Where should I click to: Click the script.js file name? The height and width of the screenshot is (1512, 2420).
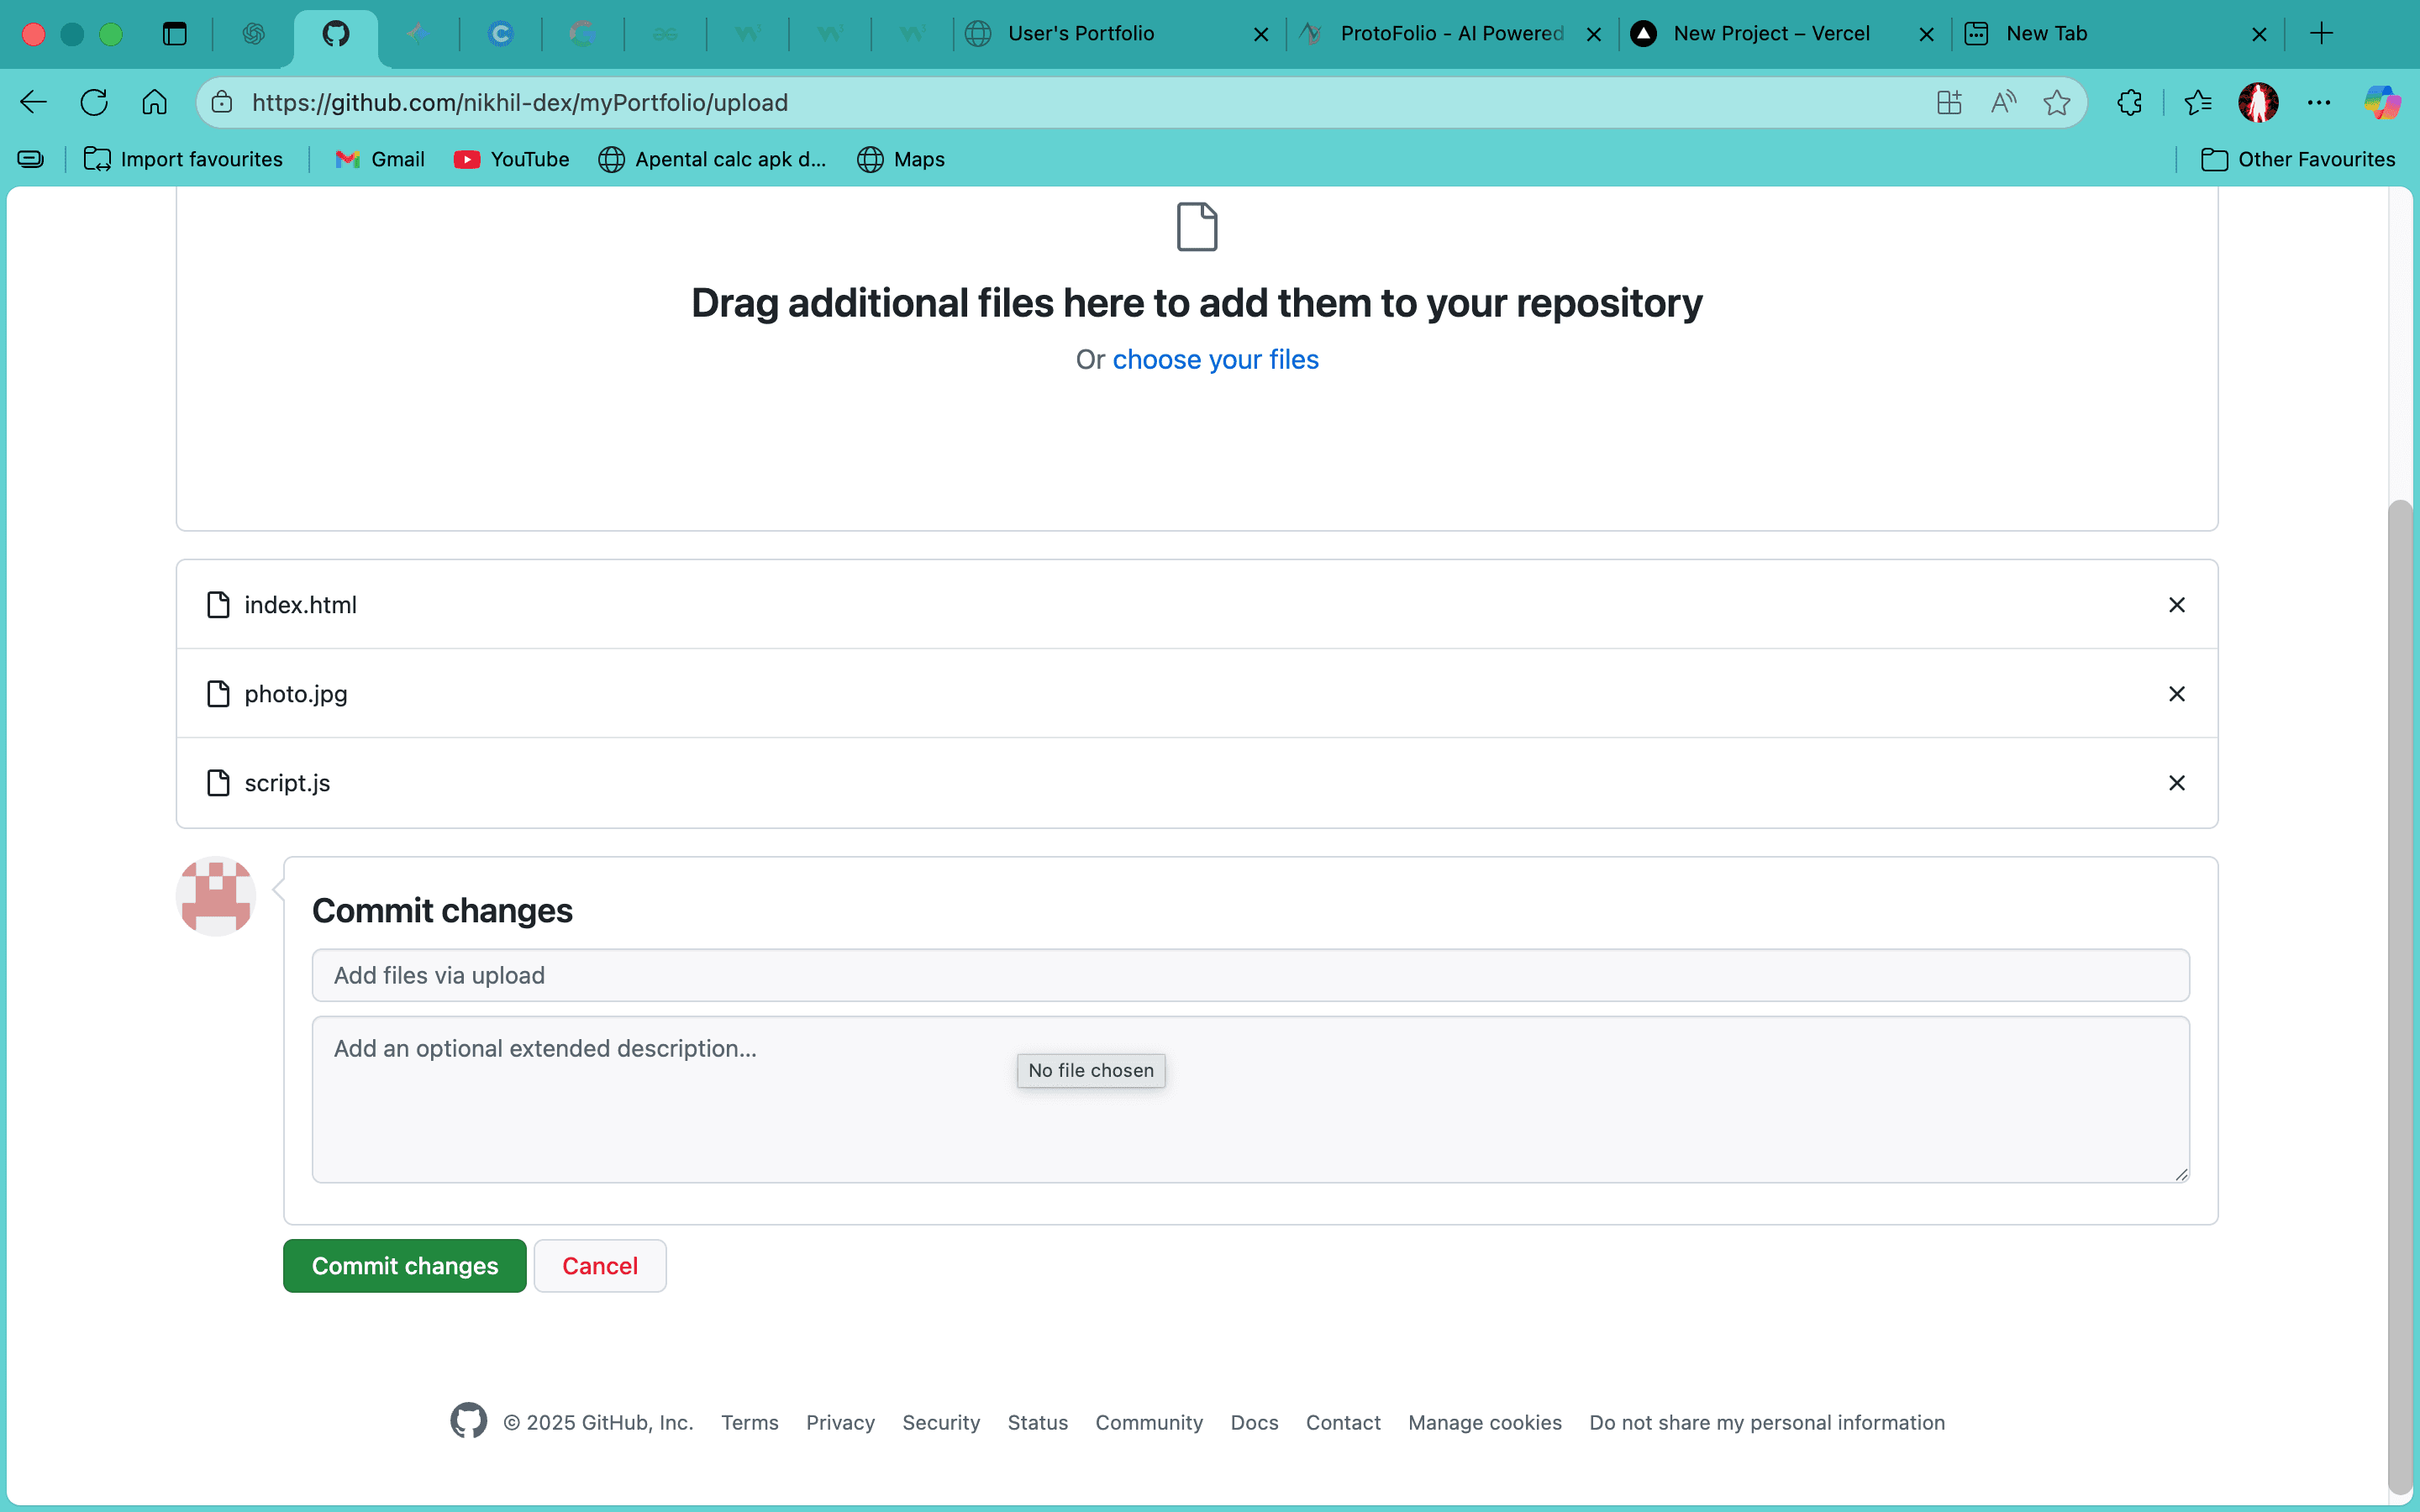click(287, 783)
